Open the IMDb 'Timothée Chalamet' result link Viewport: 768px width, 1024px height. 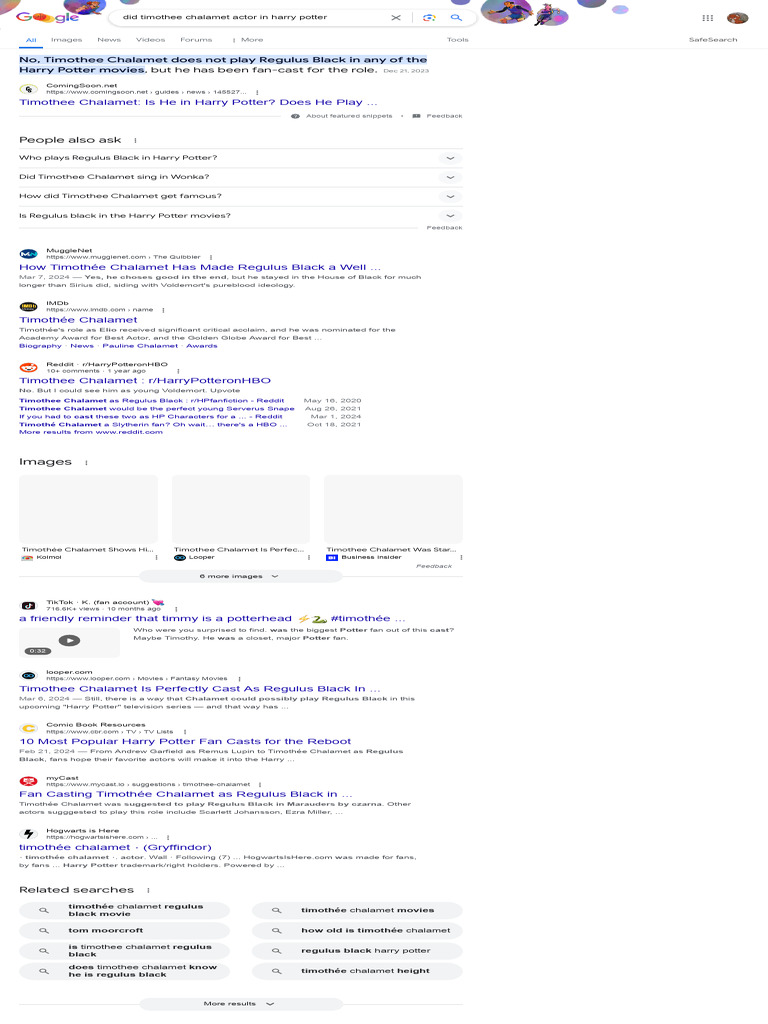coord(78,320)
